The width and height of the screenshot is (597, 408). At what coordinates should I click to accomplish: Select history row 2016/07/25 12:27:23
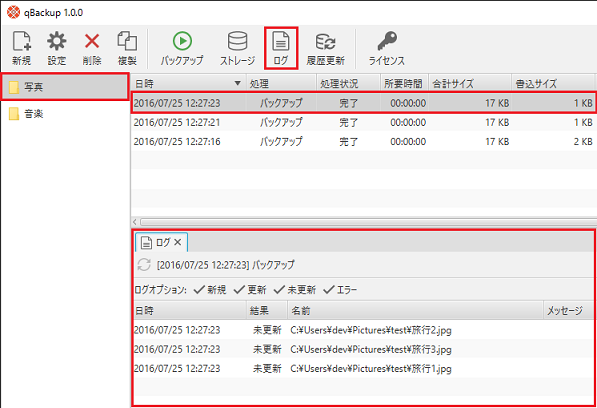point(363,103)
